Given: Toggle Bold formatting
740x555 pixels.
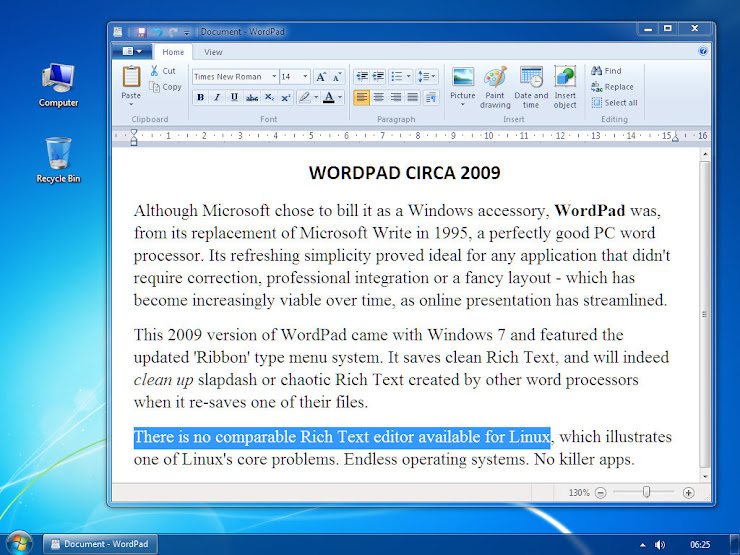Looking at the screenshot, I should (201, 97).
